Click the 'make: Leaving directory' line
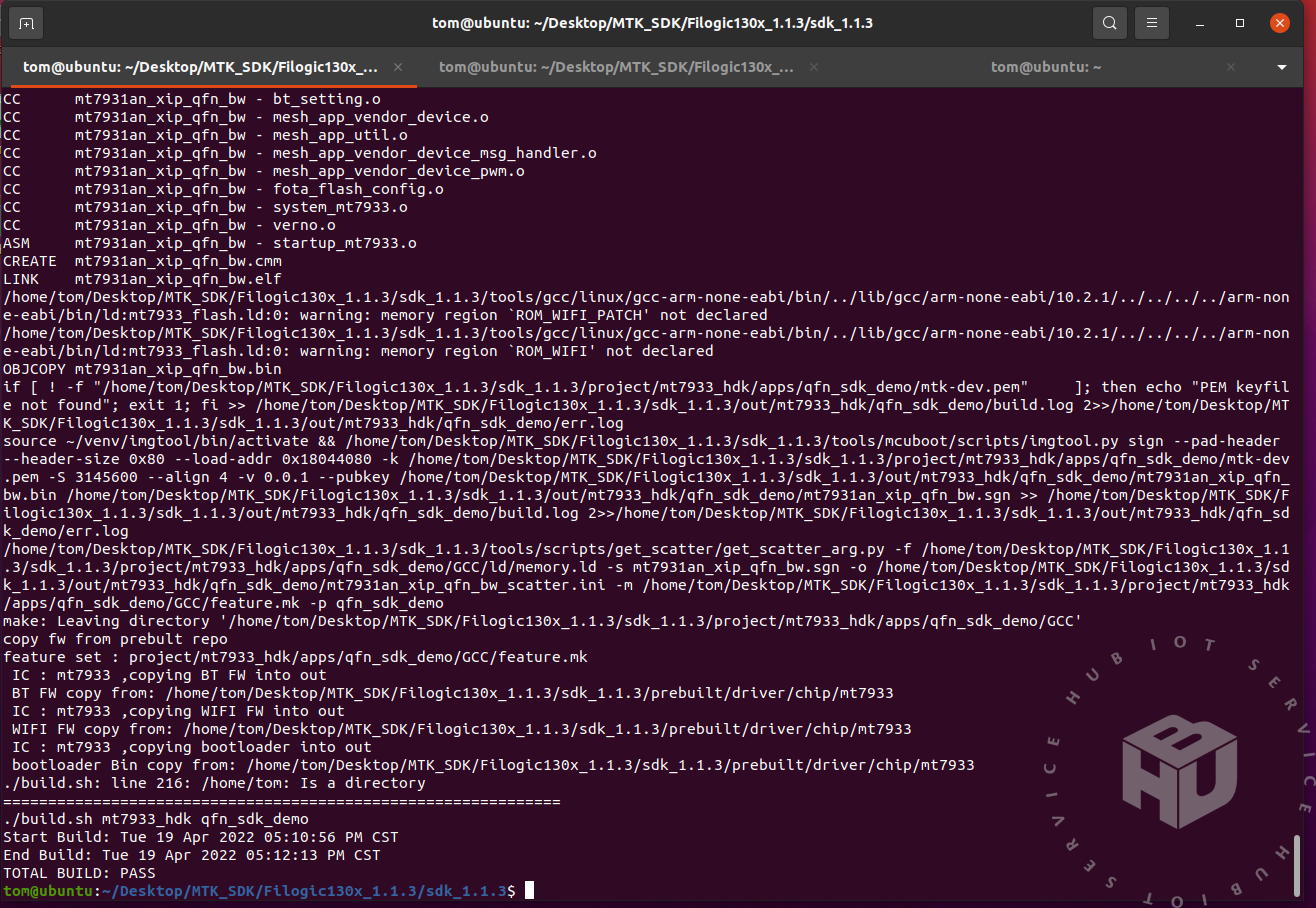This screenshot has height=908, width=1316. pos(543,621)
